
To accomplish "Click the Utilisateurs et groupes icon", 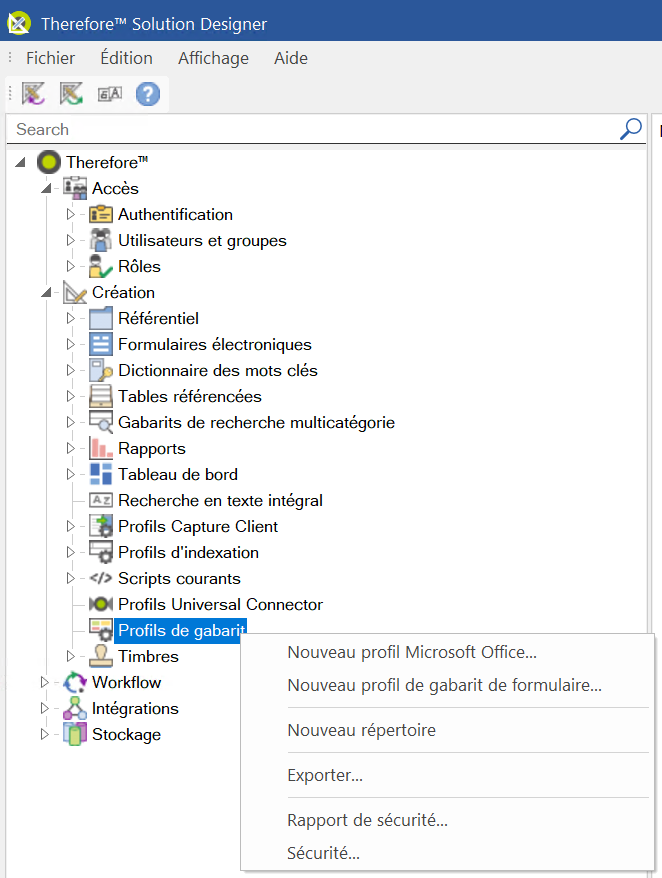I will point(101,240).
